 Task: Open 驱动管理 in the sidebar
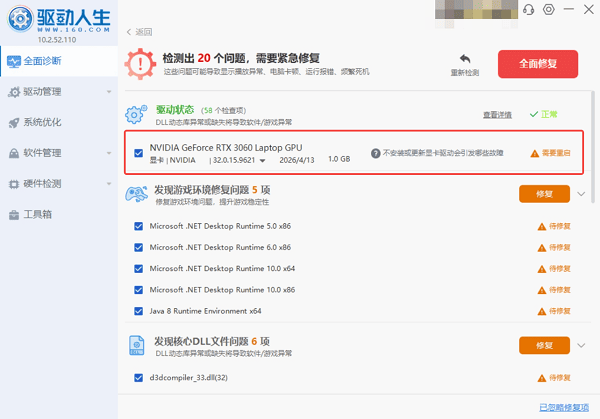pos(59,92)
